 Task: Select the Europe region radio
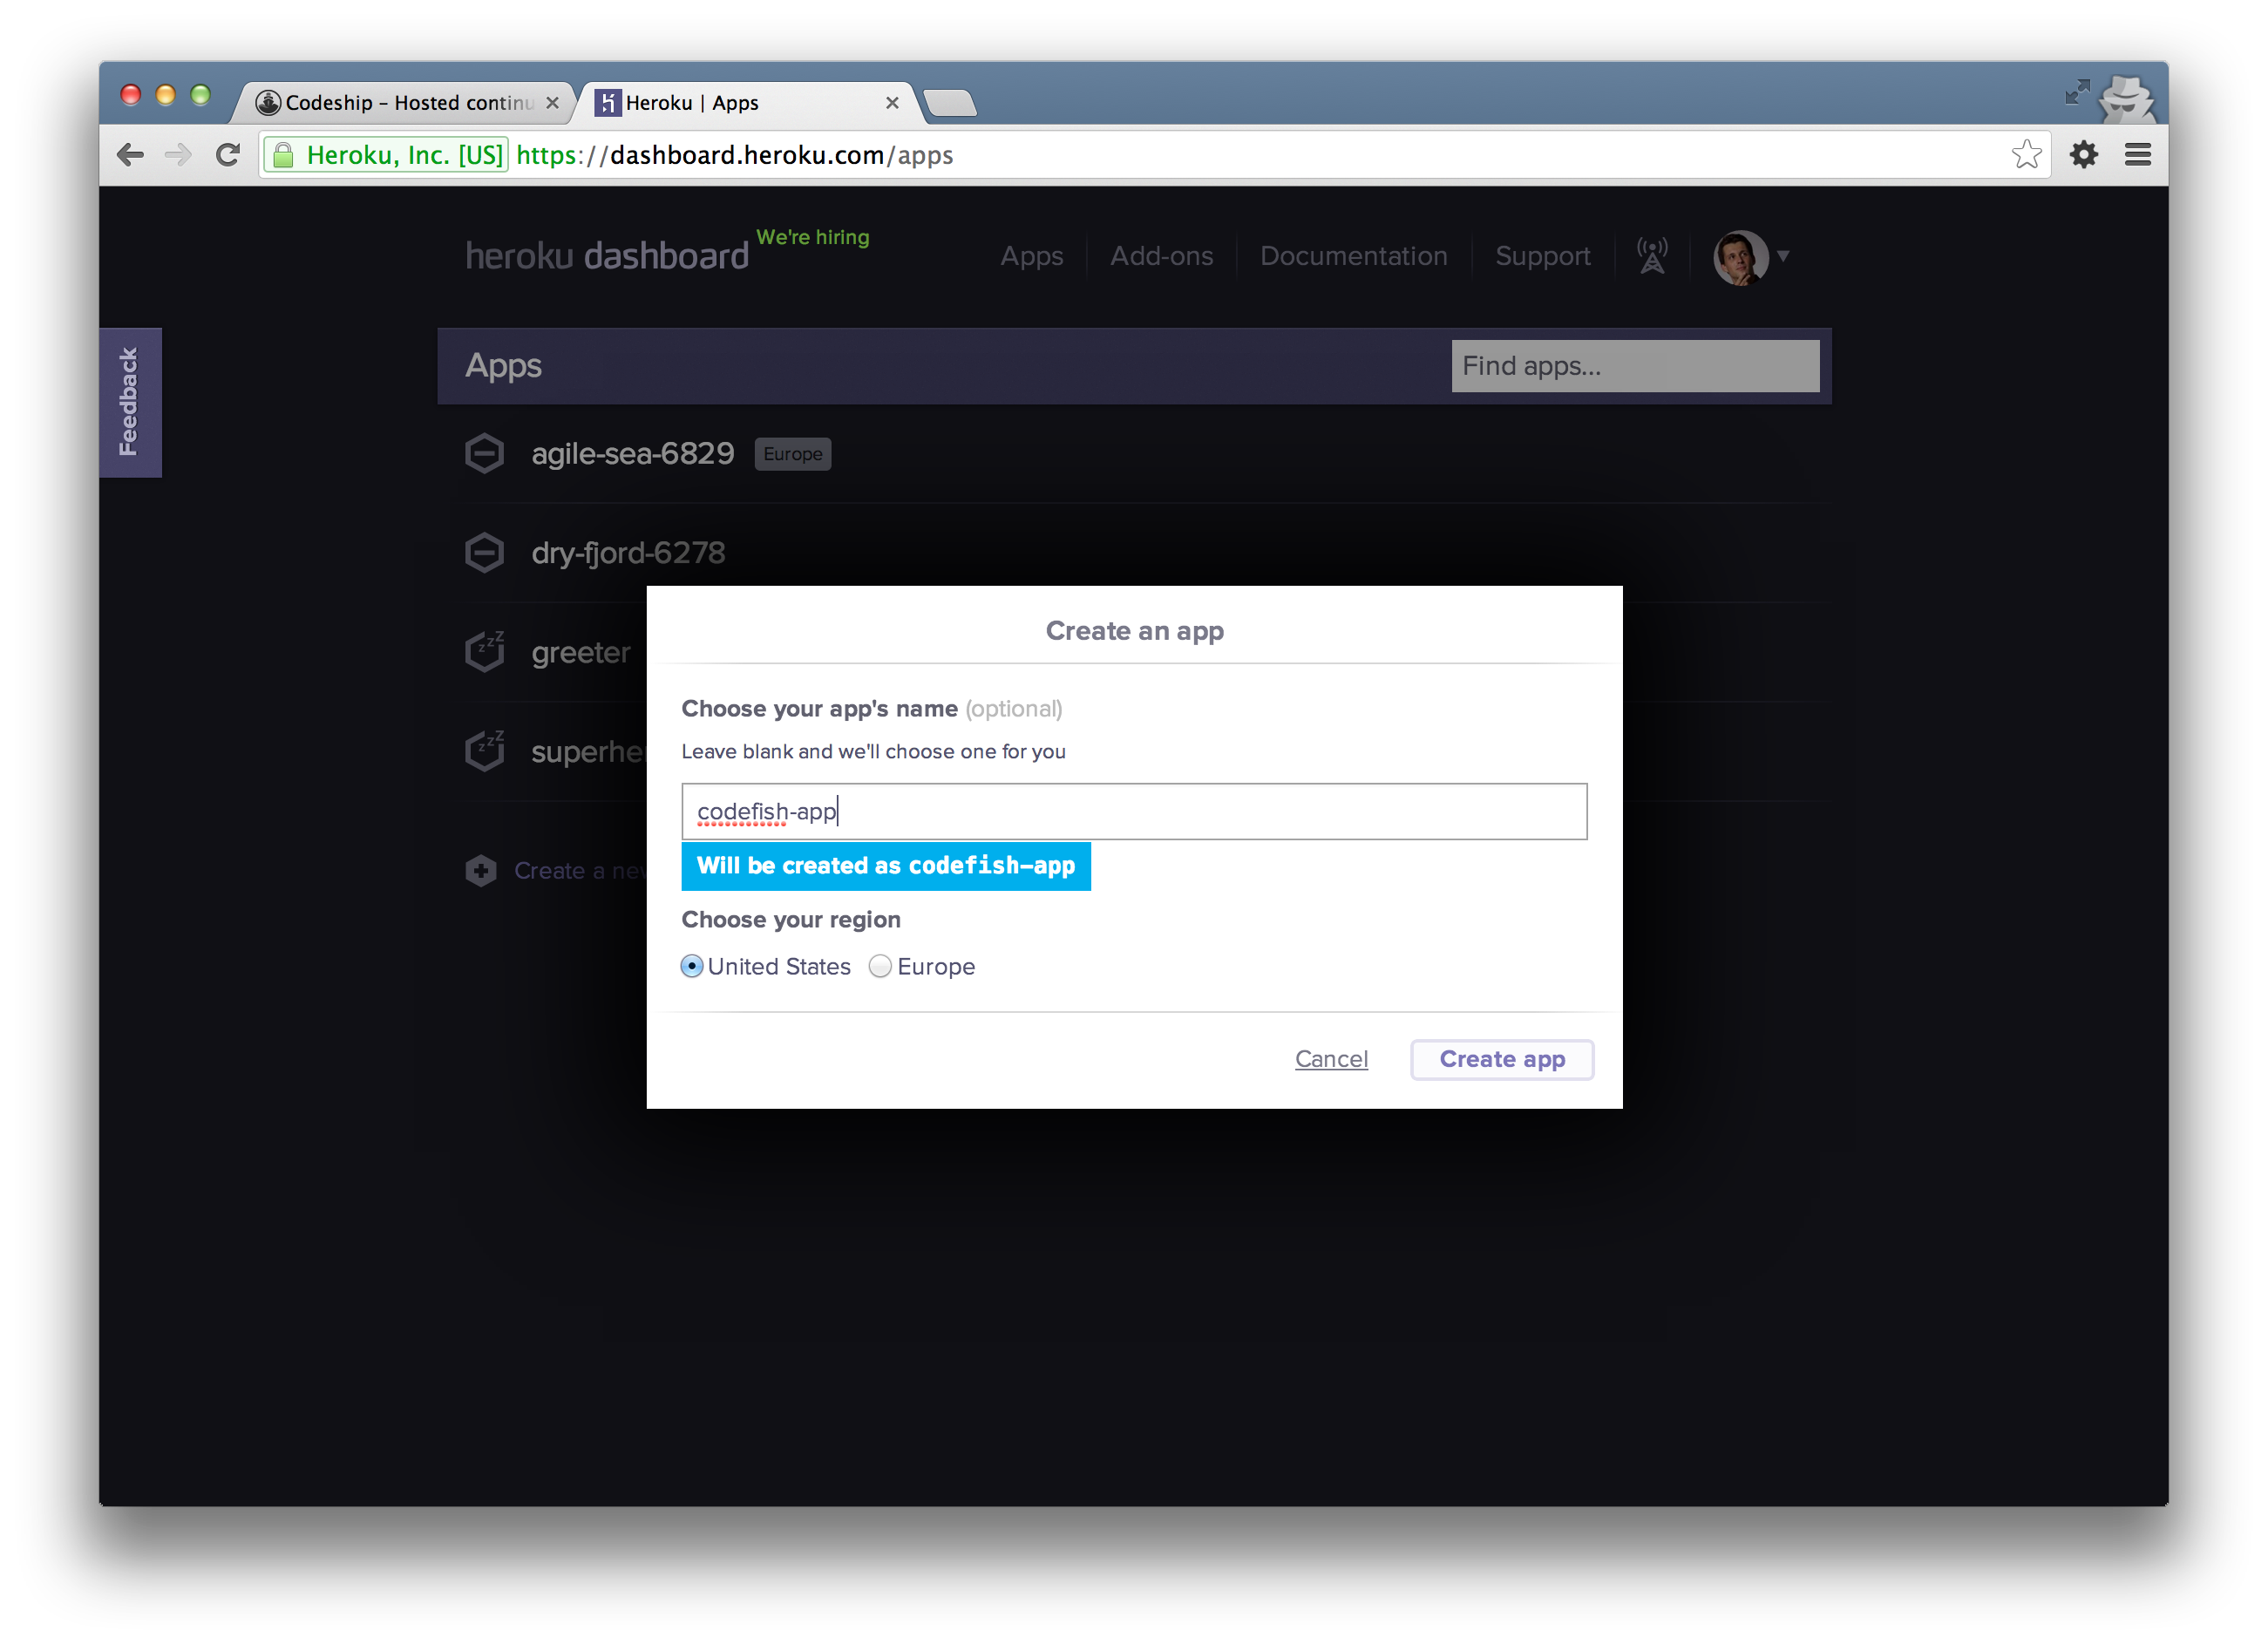click(x=880, y=966)
